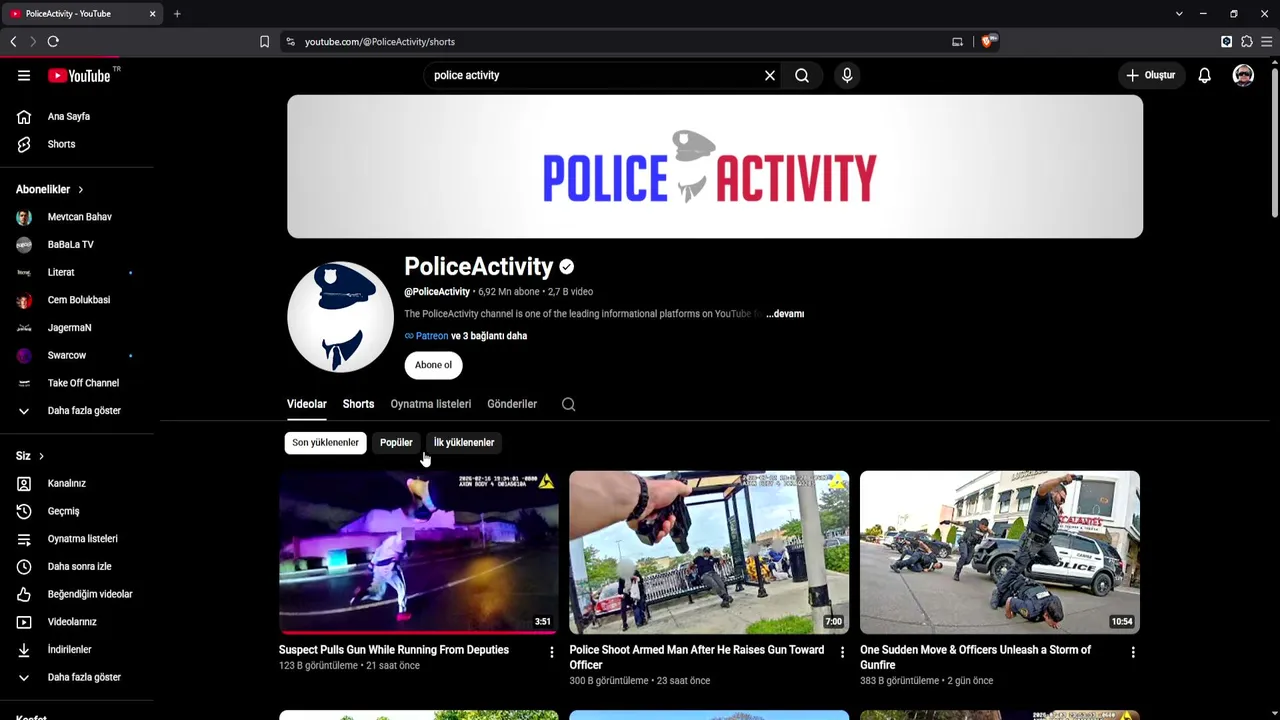Open options menu for Police Shoot Armed Man

pyautogui.click(x=842, y=652)
